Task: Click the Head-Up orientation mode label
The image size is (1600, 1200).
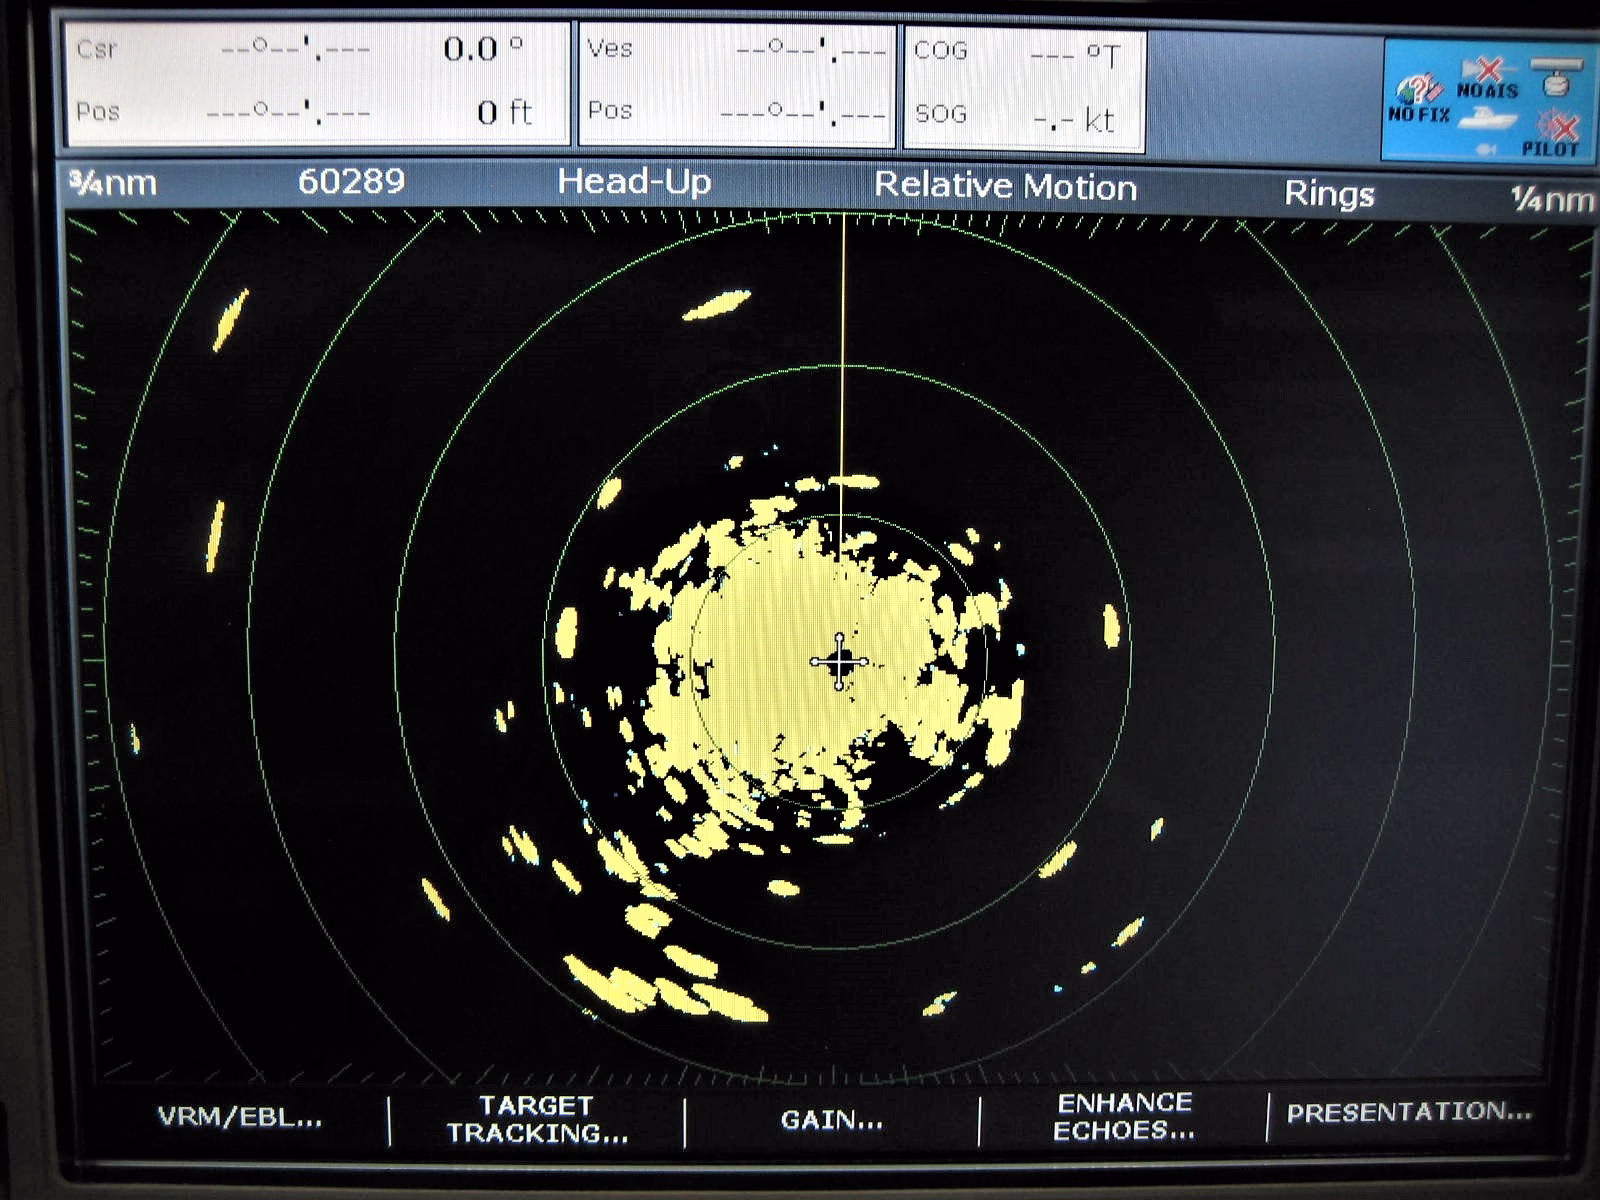Action: [x=634, y=182]
